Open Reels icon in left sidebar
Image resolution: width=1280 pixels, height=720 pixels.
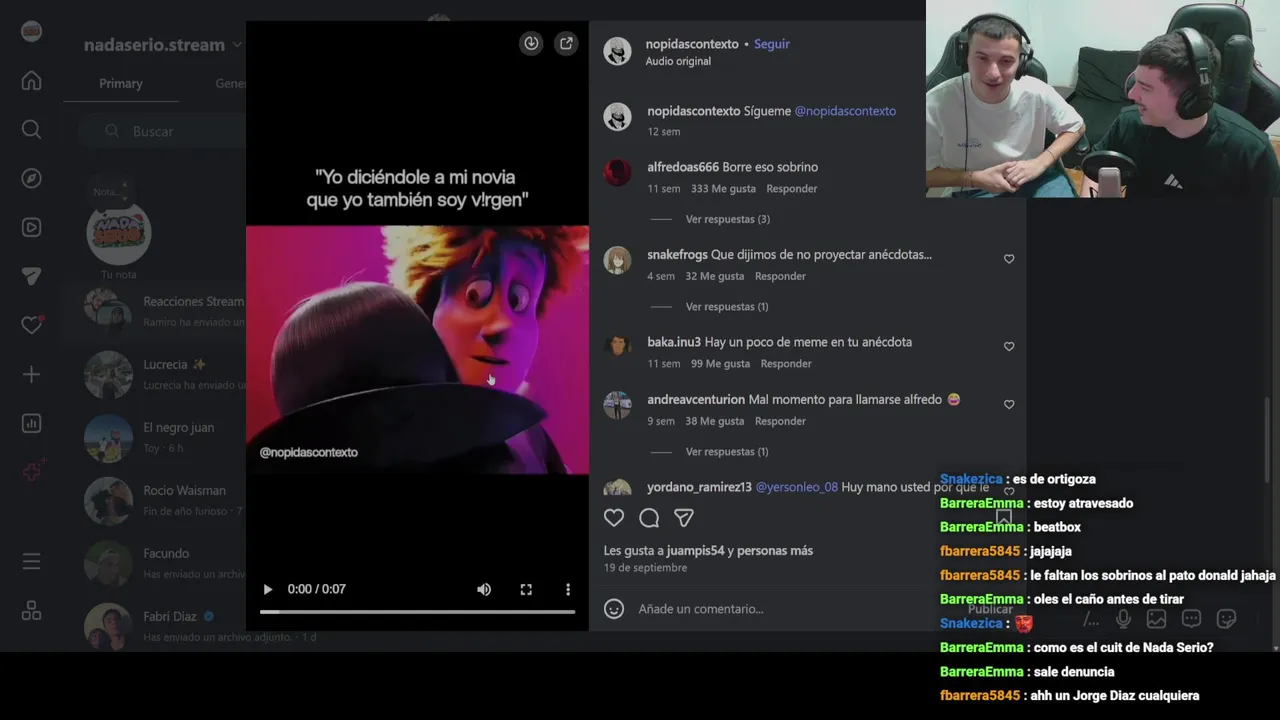click(x=31, y=228)
